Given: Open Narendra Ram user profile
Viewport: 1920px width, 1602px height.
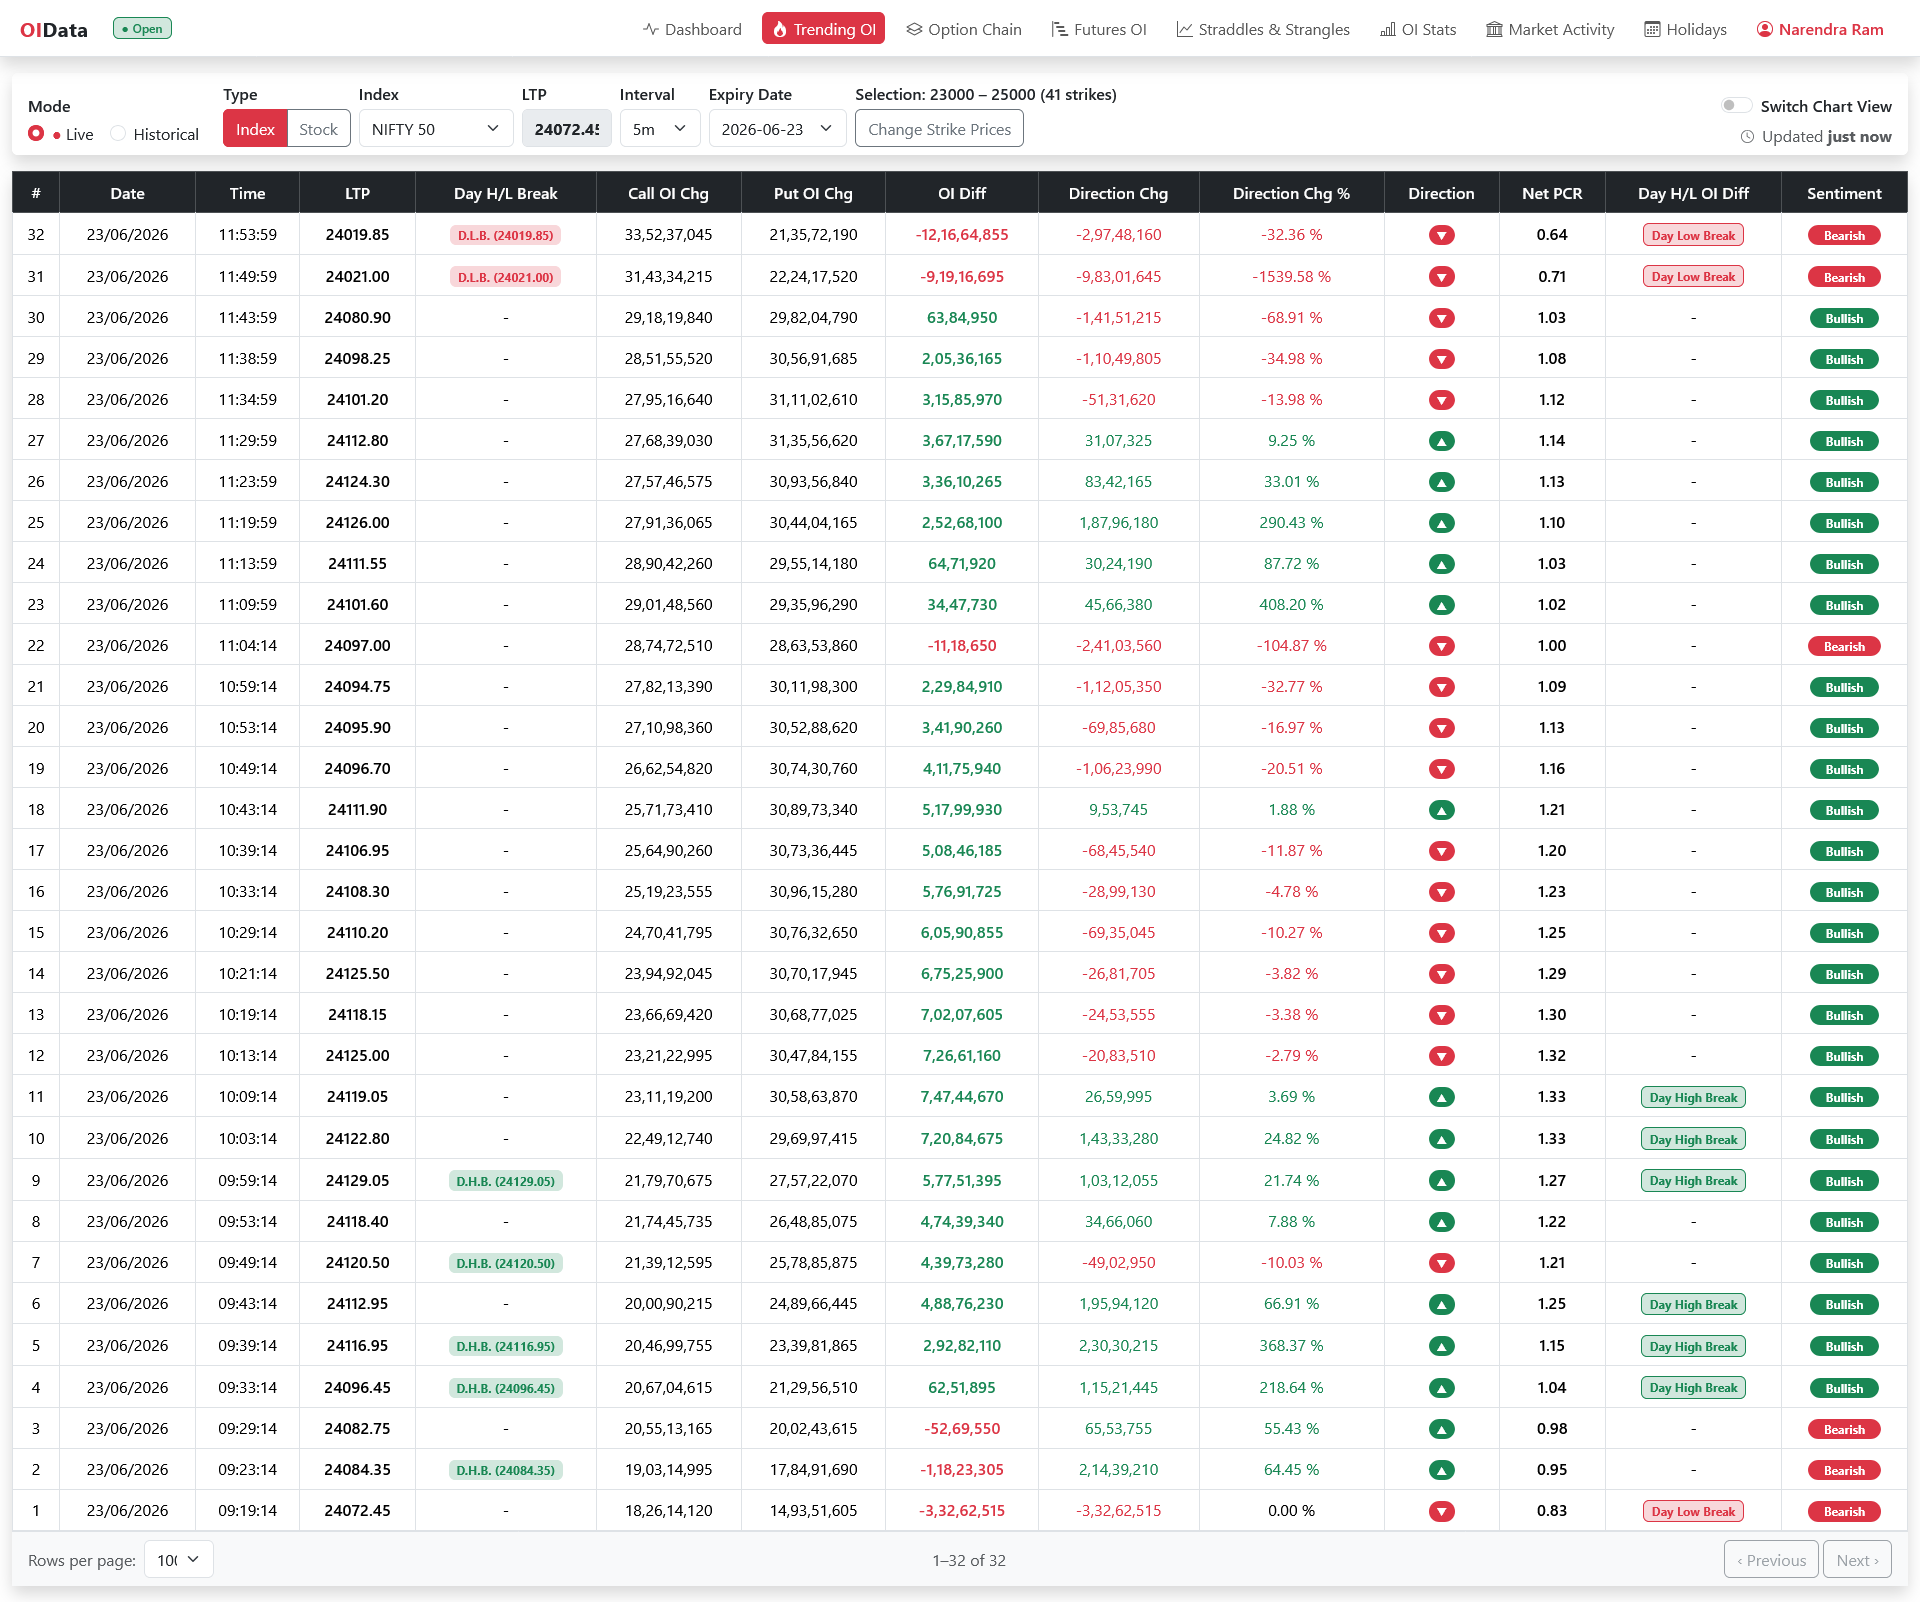Looking at the screenshot, I should [x=1820, y=29].
